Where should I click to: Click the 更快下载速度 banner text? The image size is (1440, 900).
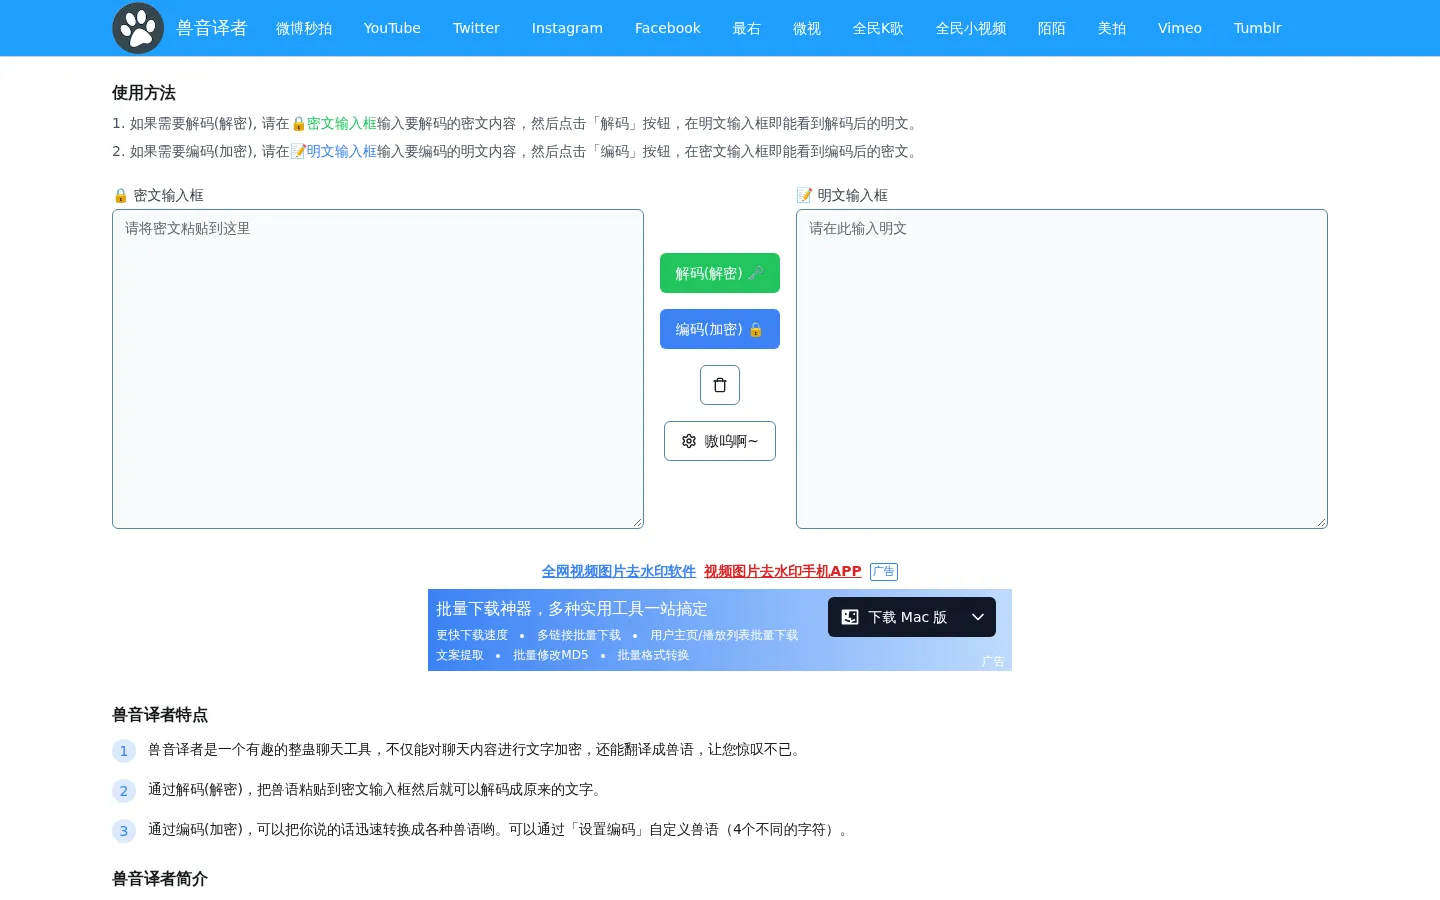click(472, 635)
